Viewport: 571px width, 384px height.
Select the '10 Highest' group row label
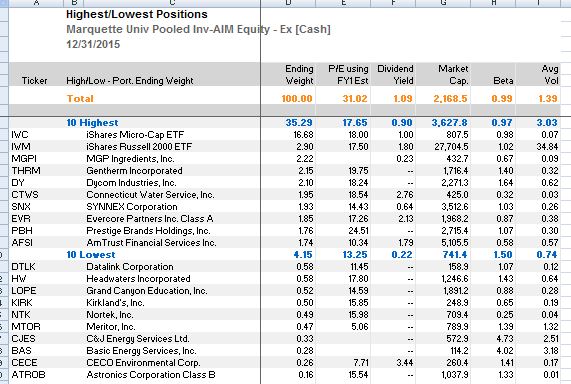[92, 123]
